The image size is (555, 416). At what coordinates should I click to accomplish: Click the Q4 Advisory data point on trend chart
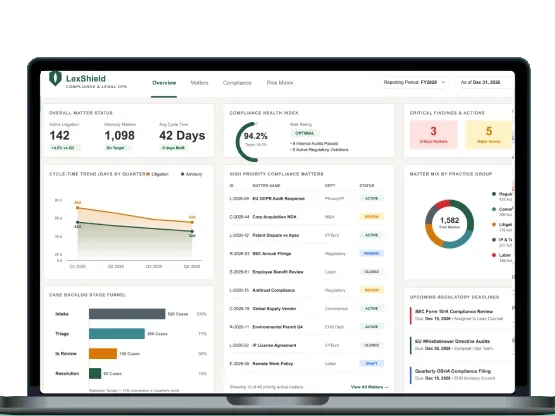pyautogui.click(x=192, y=231)
